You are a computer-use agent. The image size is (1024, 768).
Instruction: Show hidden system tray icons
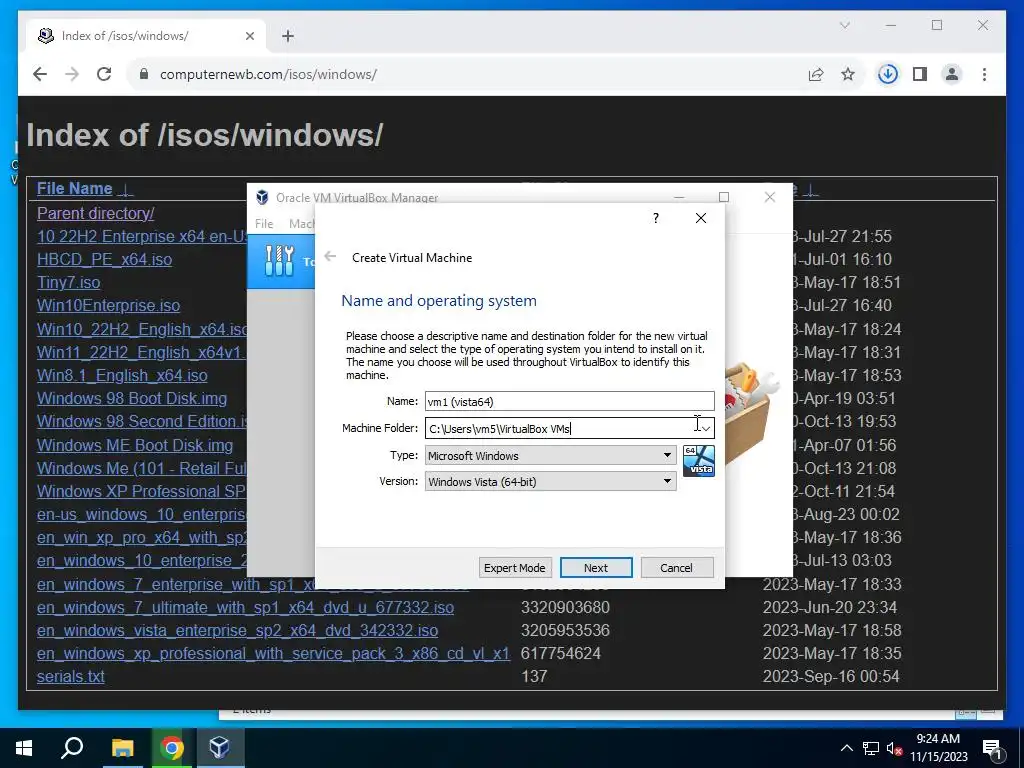(846, 748)
